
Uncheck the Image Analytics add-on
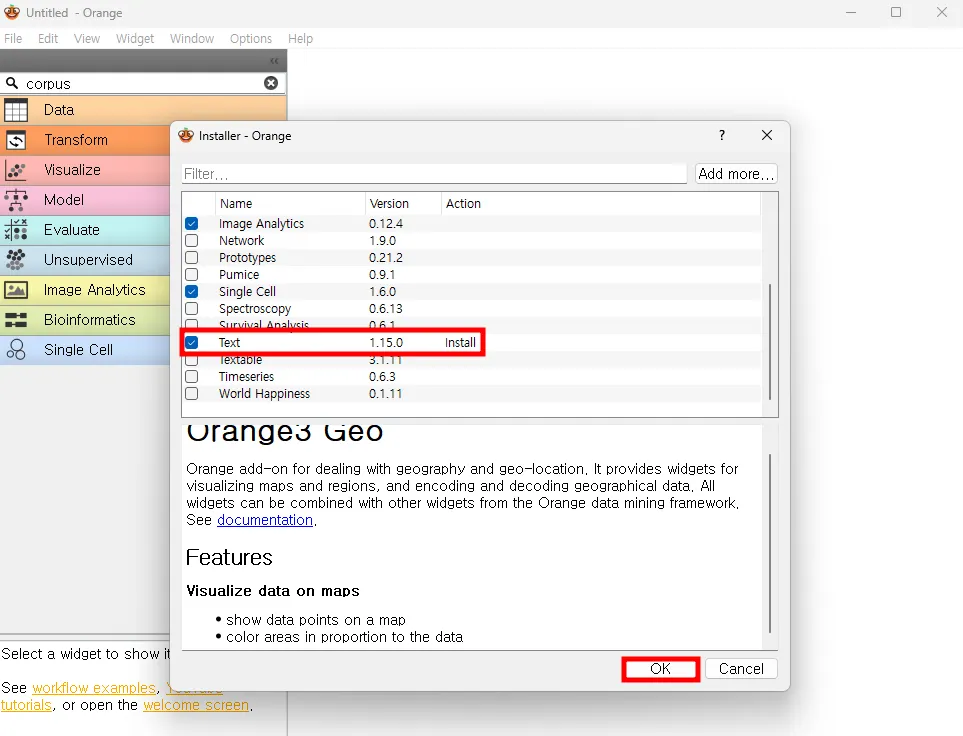click(192, 224)
